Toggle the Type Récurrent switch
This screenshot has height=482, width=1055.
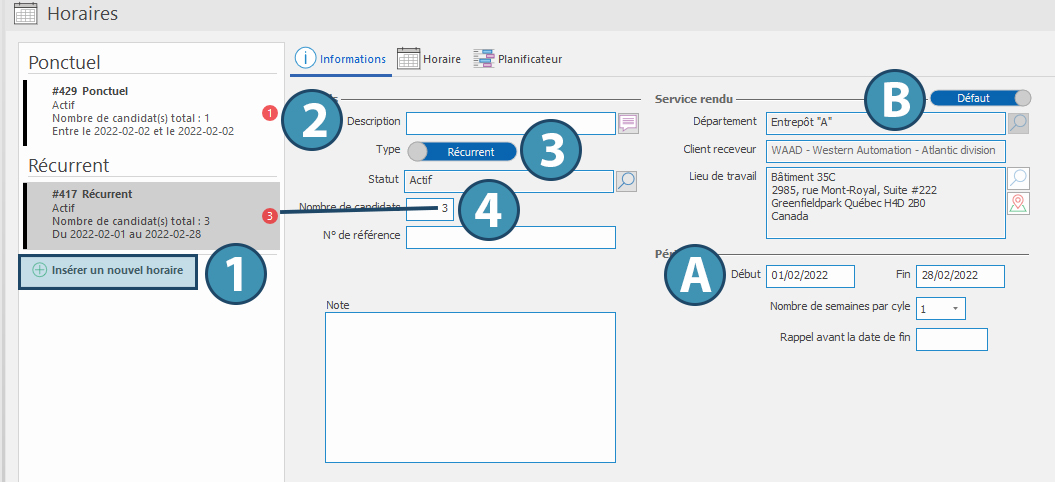tap(461, 152)
